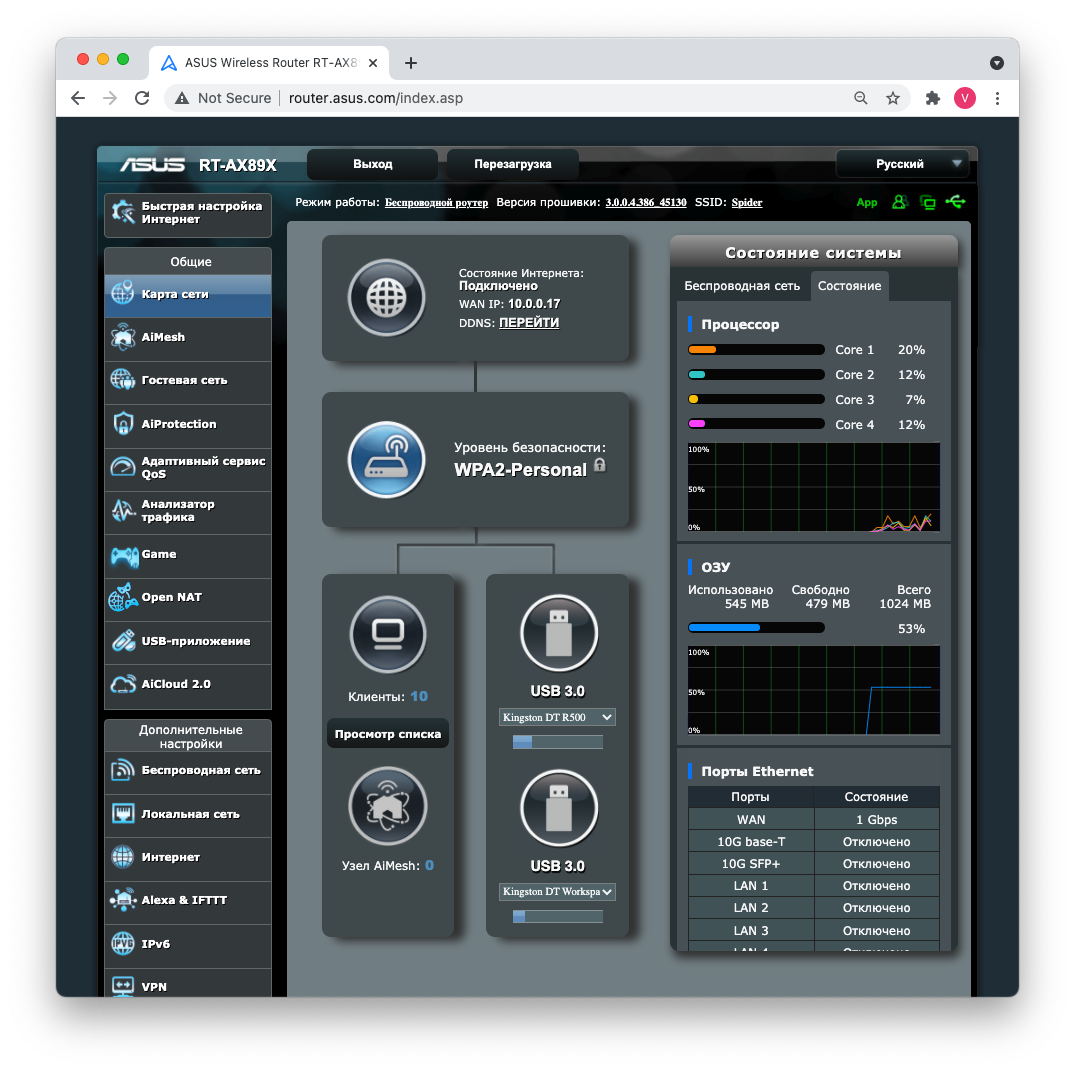Click the Spider SSID link
Image resolution: width=1075 pixels, height=1071 pixels.
point(747,203)
